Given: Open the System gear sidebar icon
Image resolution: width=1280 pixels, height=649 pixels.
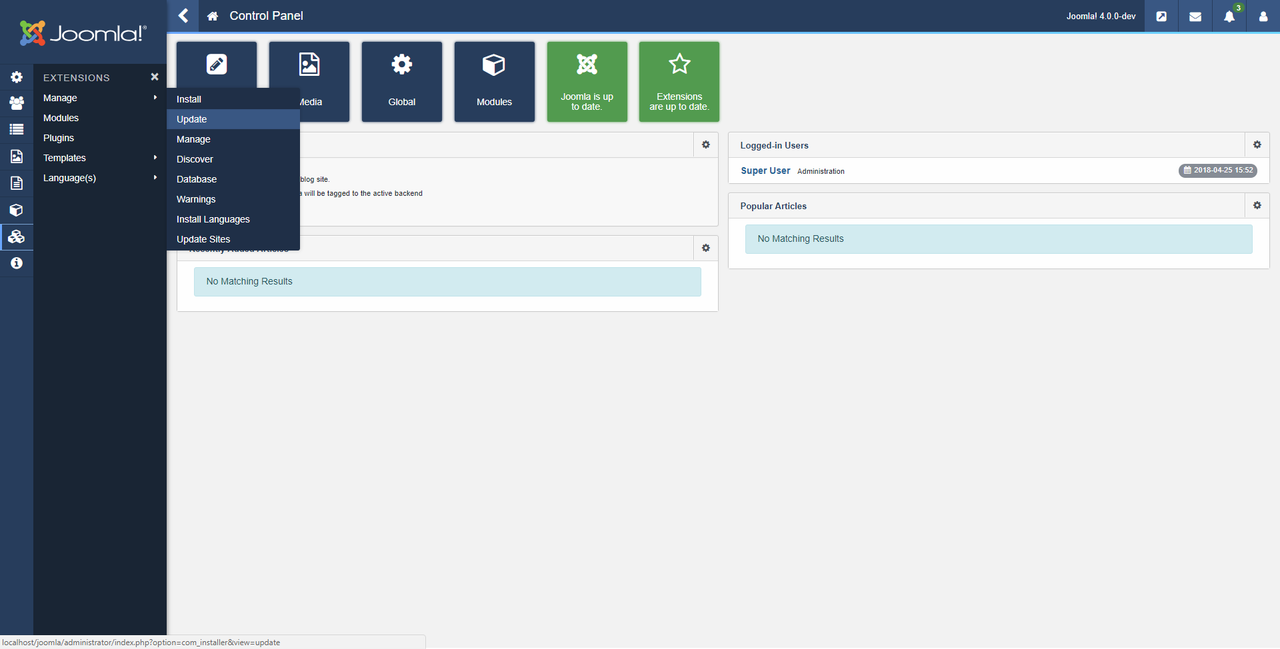Looking at the screenshot, I should tap(16, 77).
